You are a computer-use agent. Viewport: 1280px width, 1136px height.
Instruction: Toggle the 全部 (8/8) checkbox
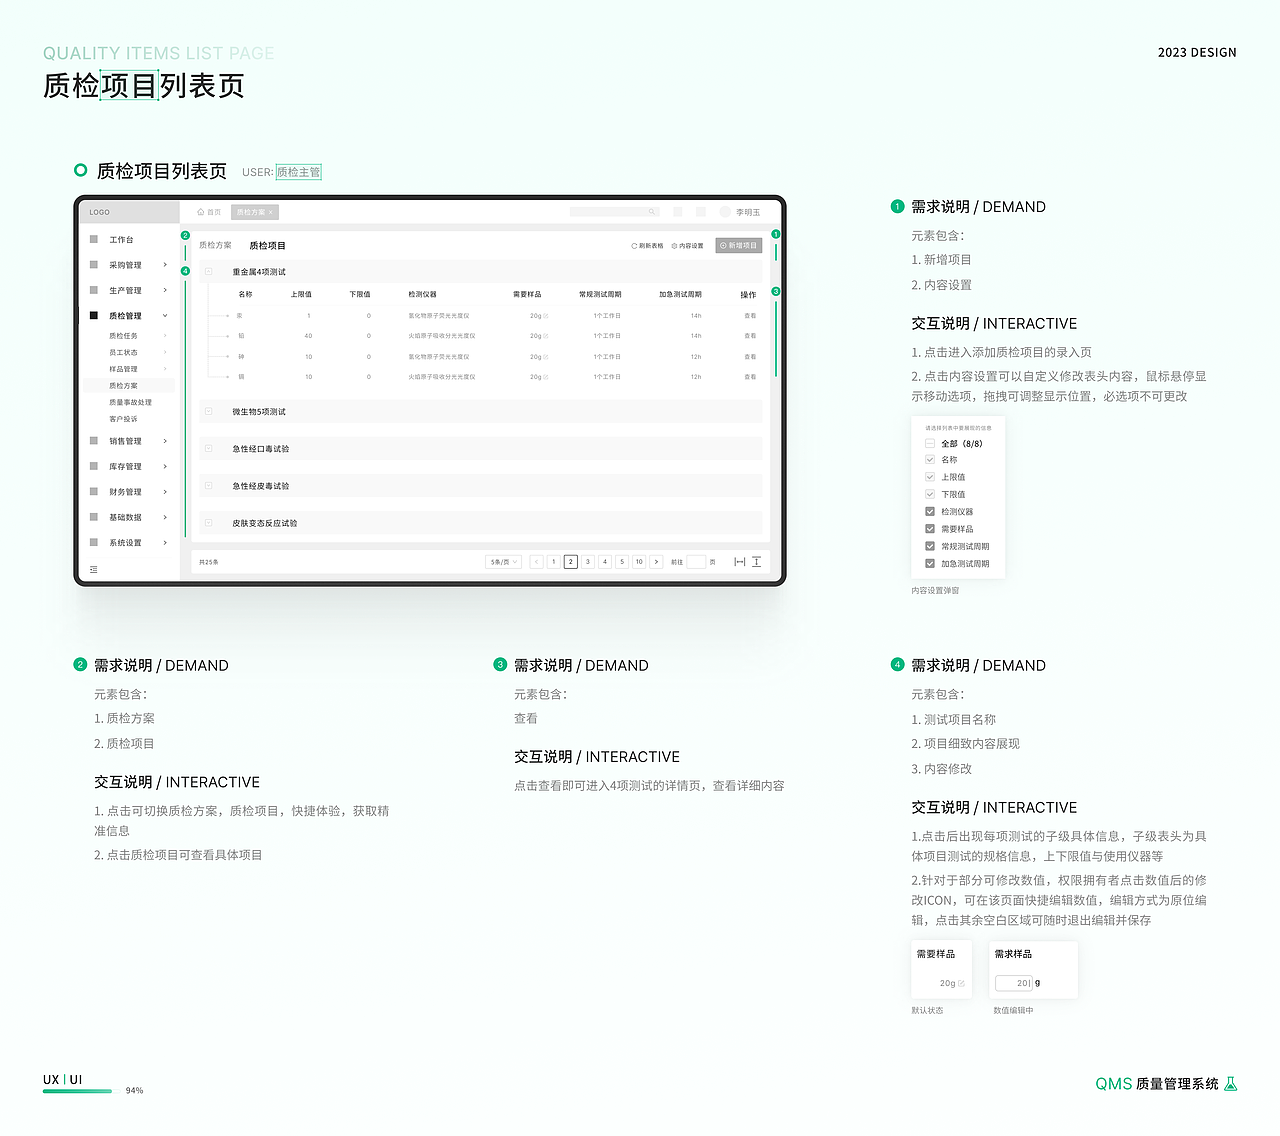pyautogui.click(x=930, y=442)
